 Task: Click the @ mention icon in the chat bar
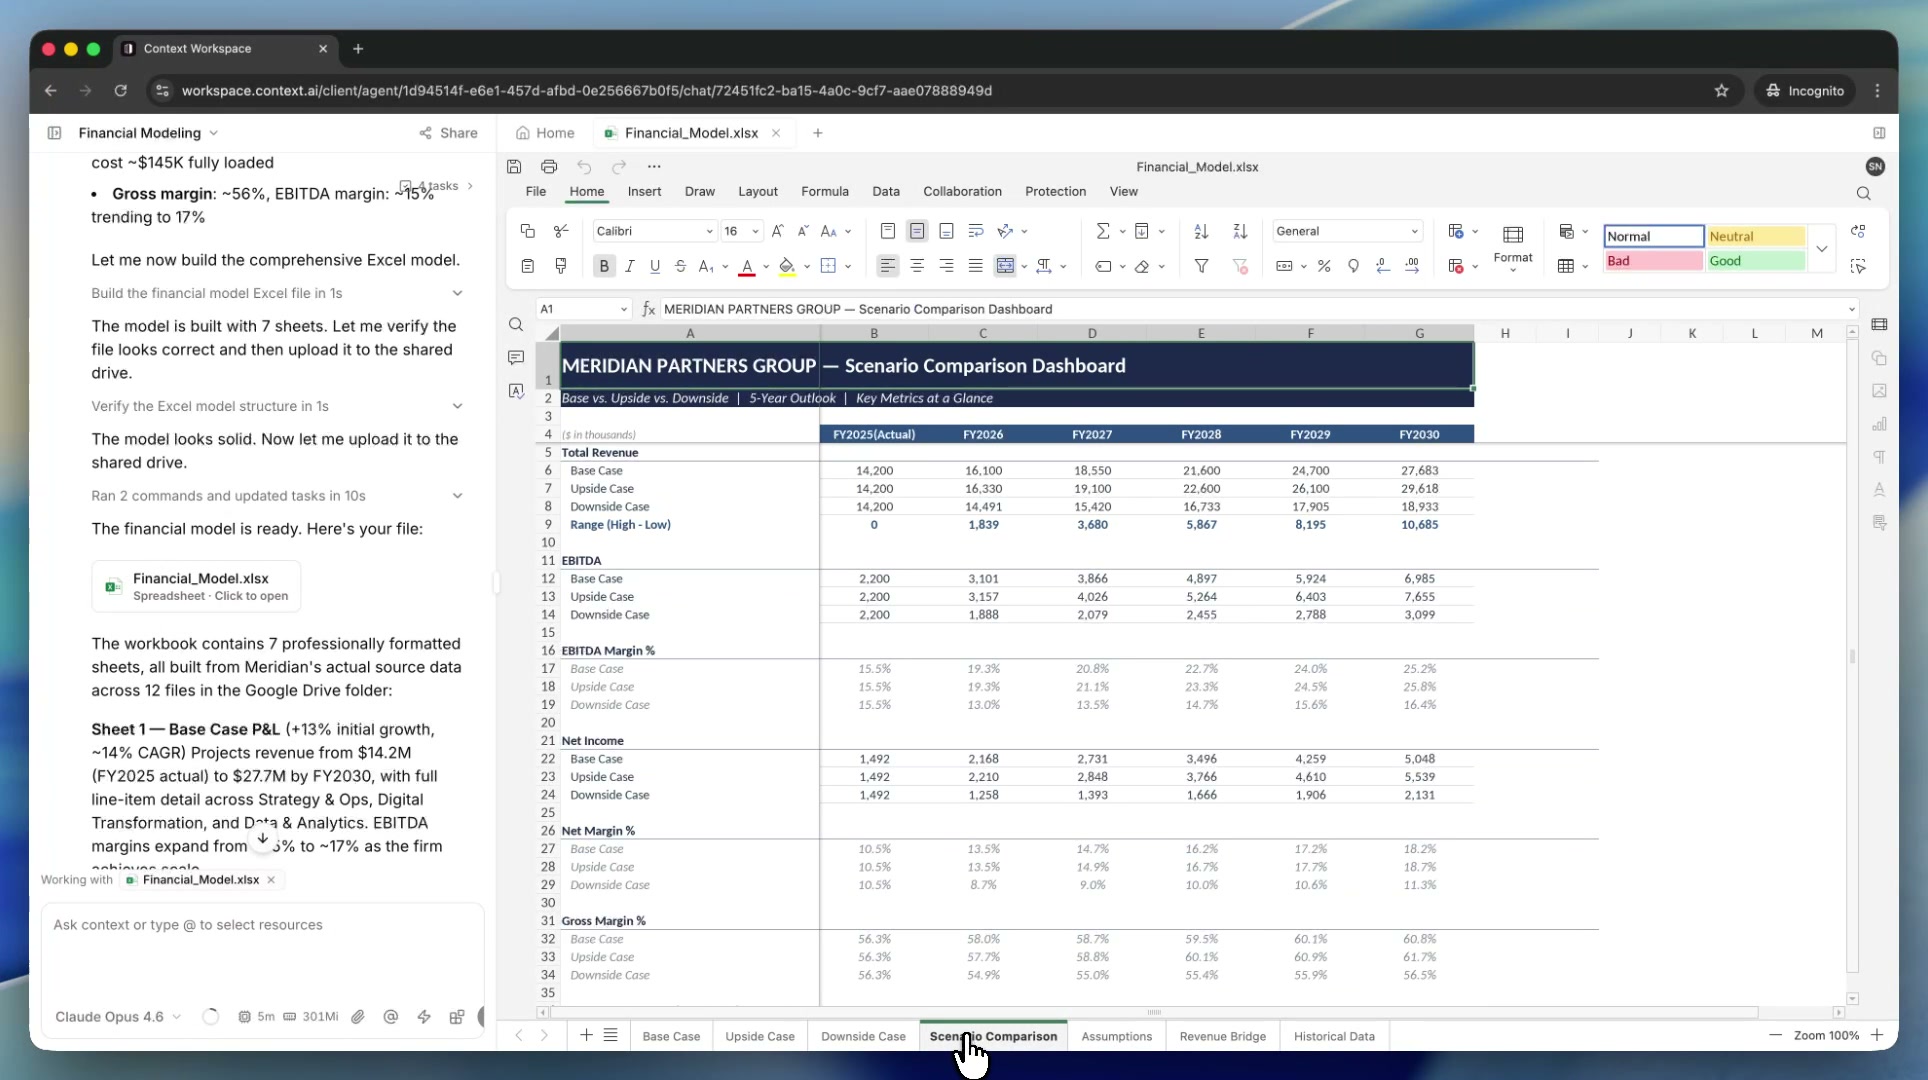(x=391, y=1017)
